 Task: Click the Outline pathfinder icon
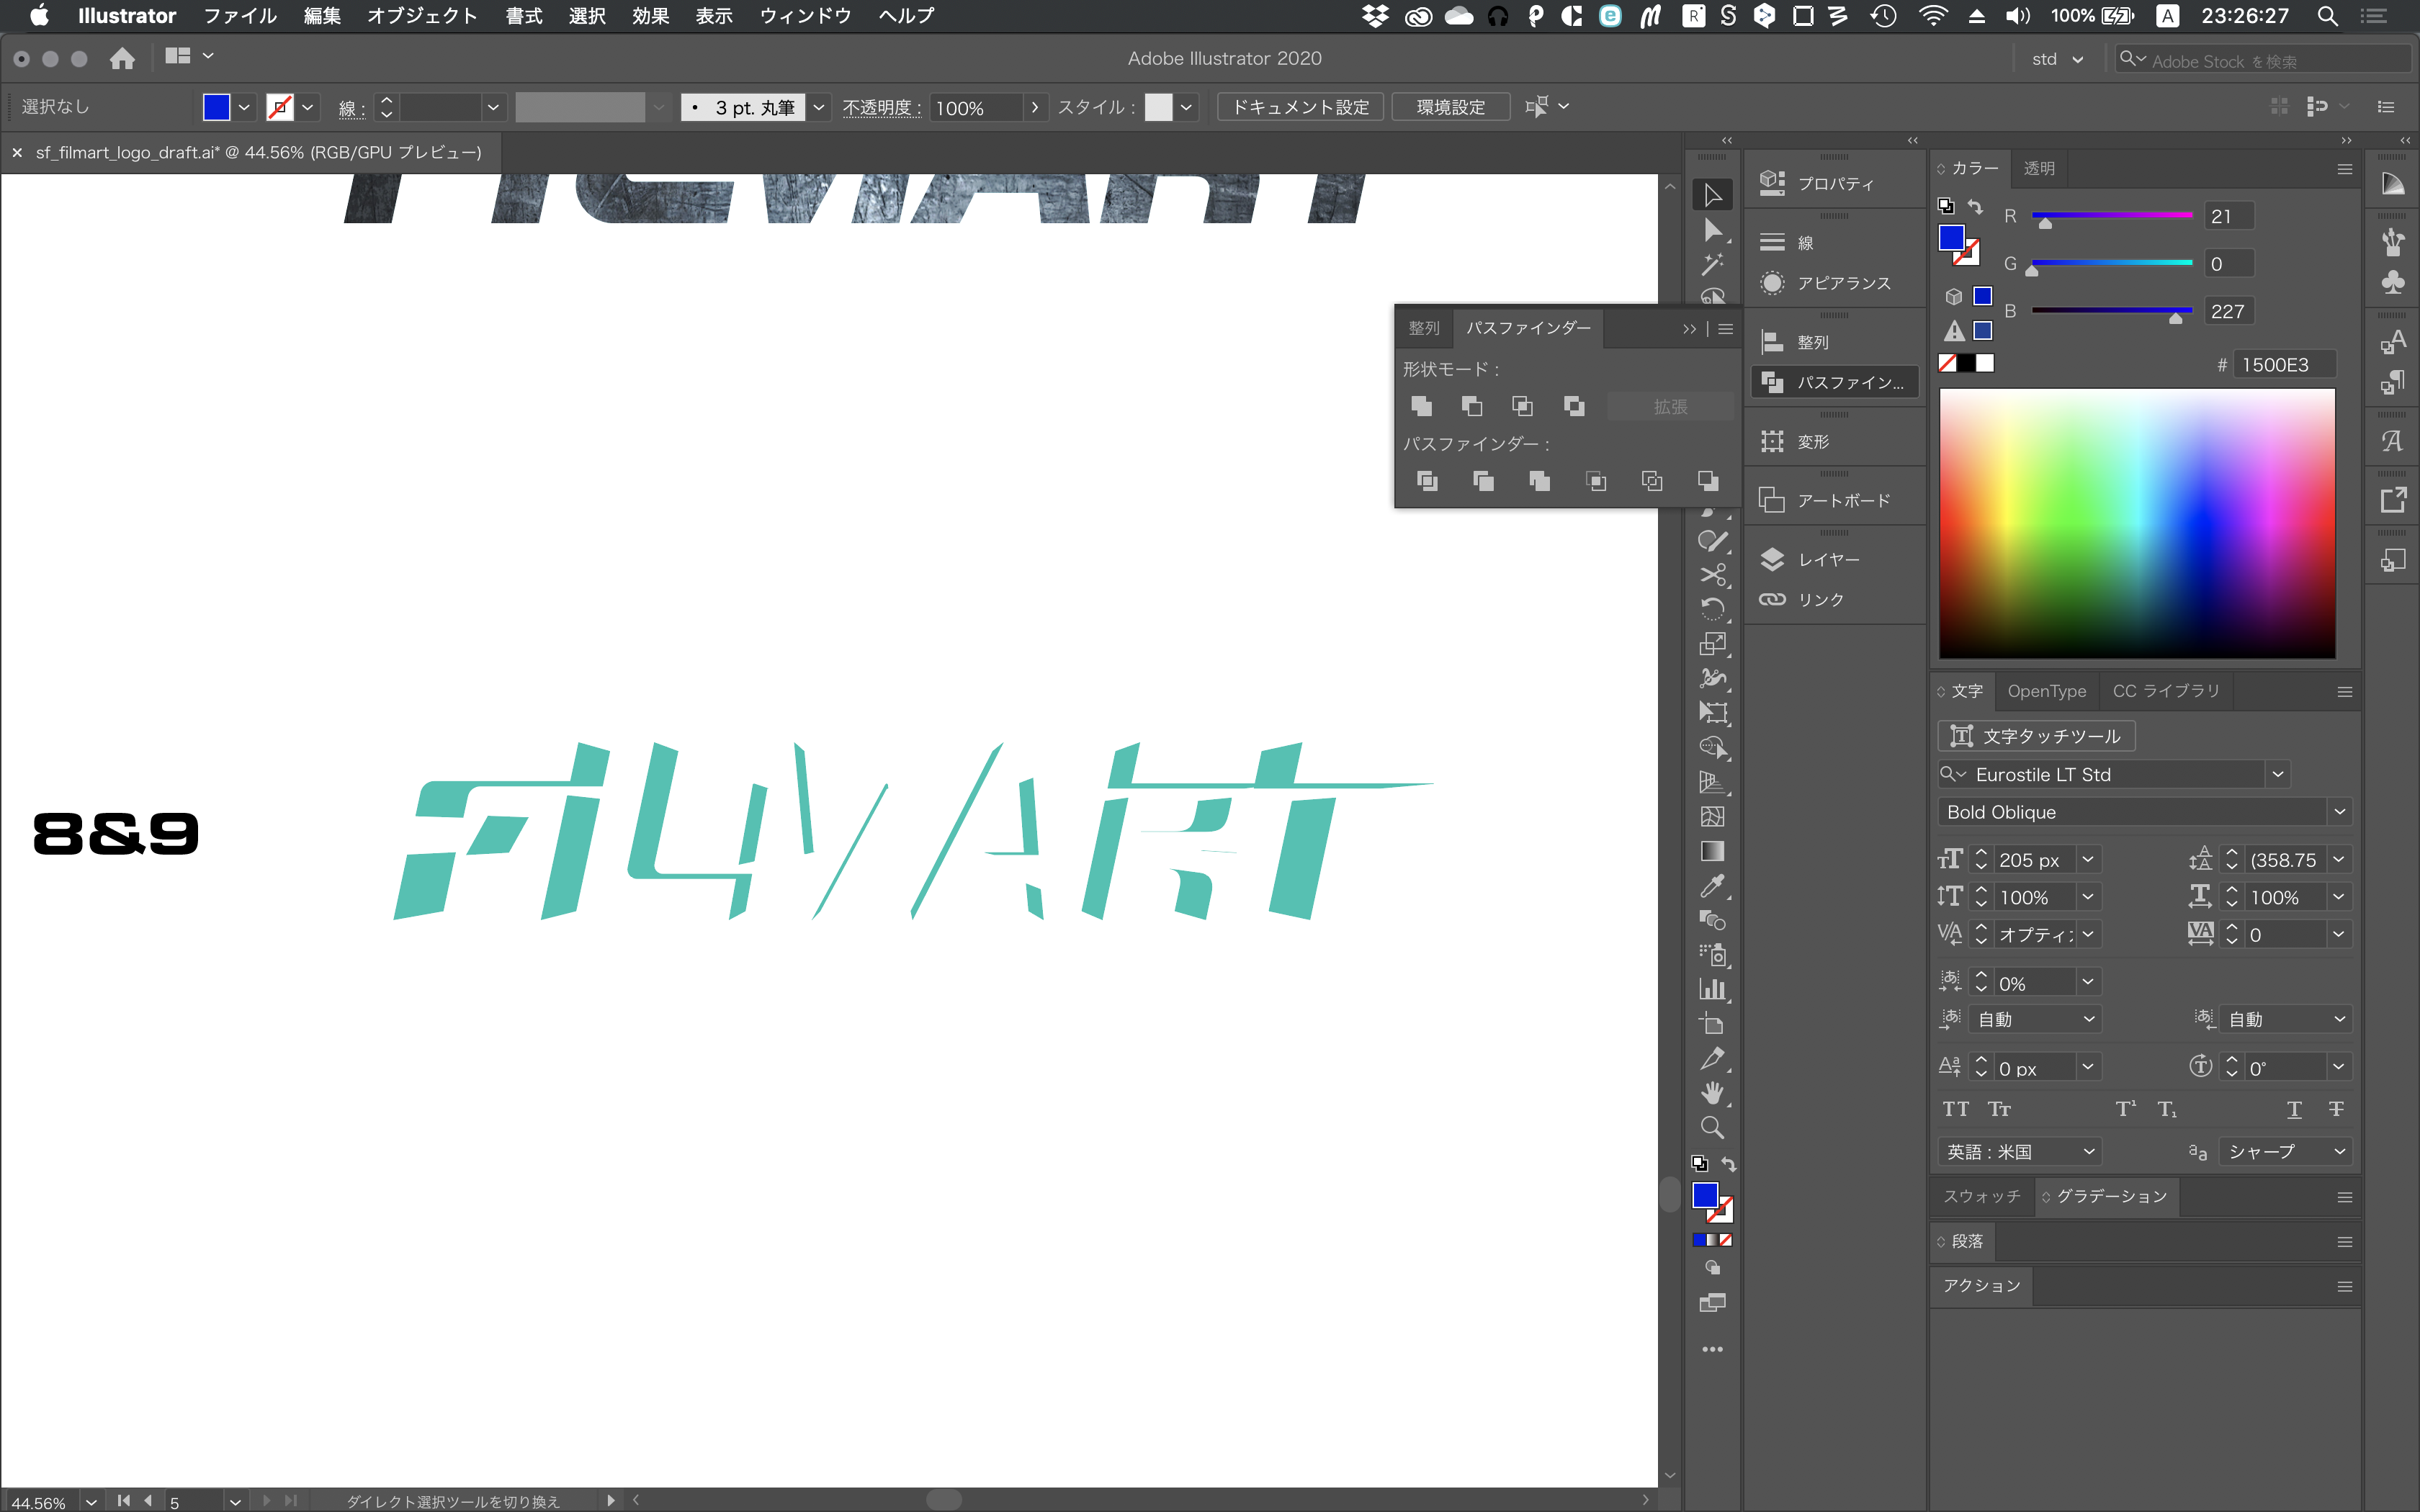pyautogui.click(x=1652, y=481)
